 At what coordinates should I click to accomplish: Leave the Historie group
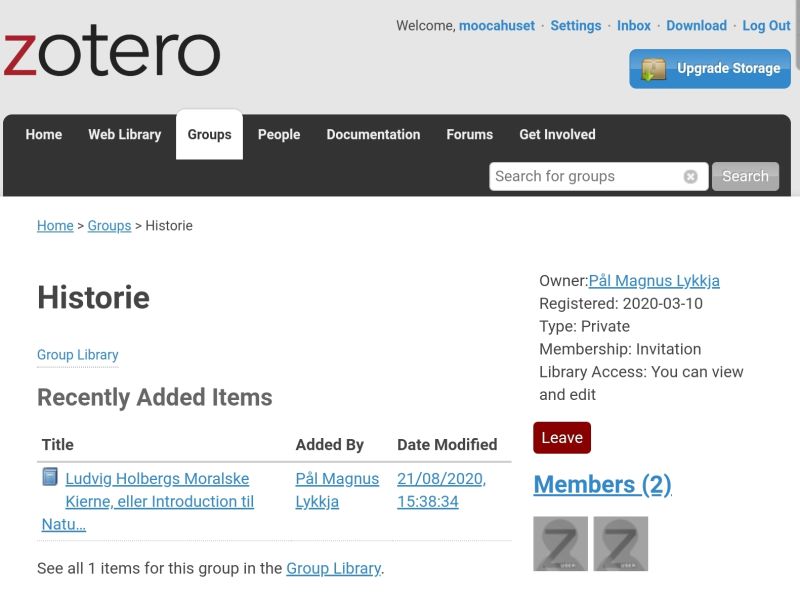pos(562,438)
